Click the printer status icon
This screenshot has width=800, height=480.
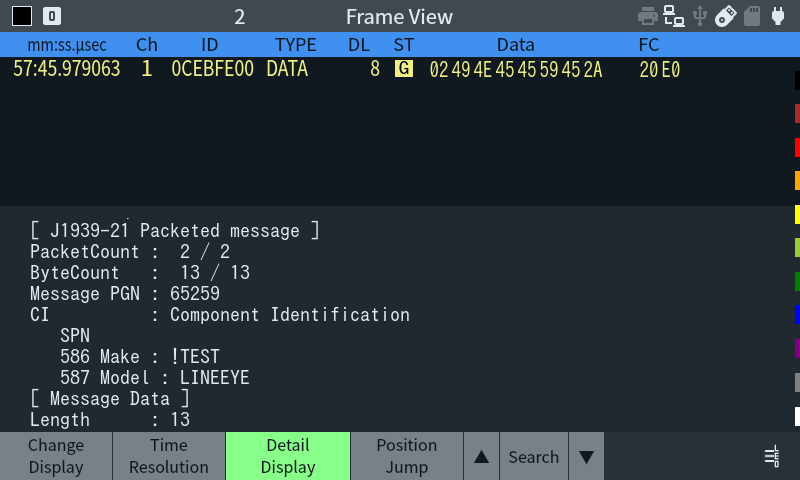click(x=648, y=16)
